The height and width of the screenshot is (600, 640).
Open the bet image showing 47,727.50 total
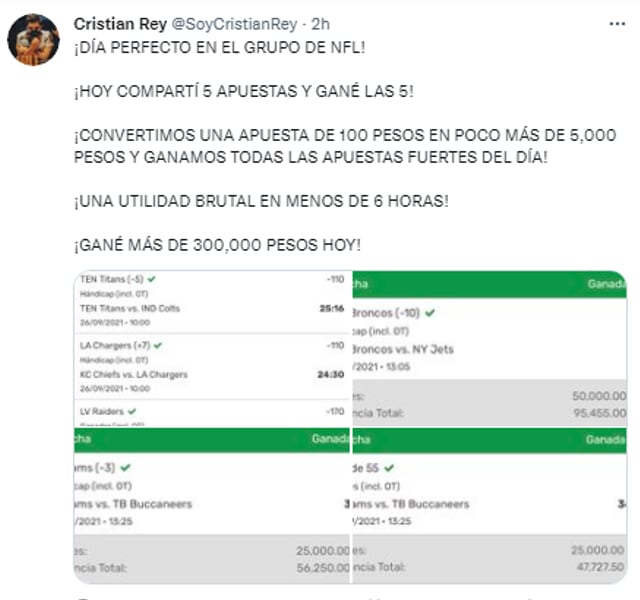click(x=490, y=506)
